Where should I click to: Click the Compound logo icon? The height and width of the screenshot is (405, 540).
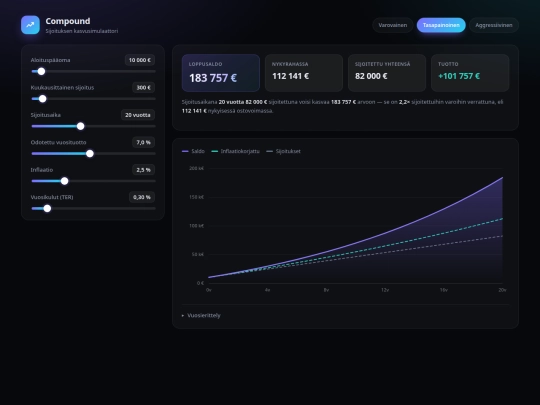(x=30, y=25)
